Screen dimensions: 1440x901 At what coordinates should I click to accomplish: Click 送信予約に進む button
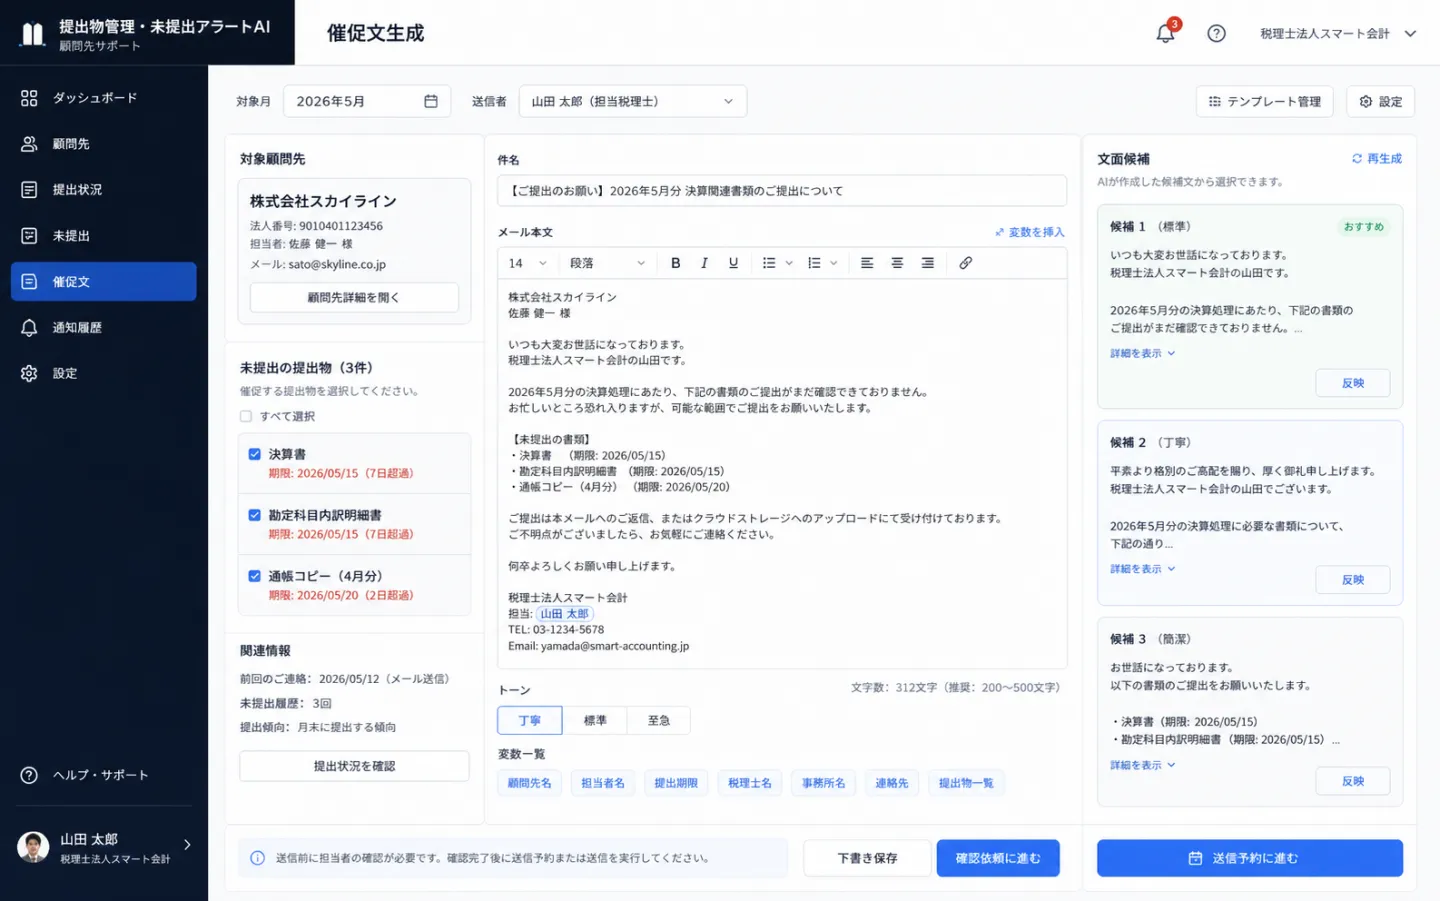(1250, 858)
